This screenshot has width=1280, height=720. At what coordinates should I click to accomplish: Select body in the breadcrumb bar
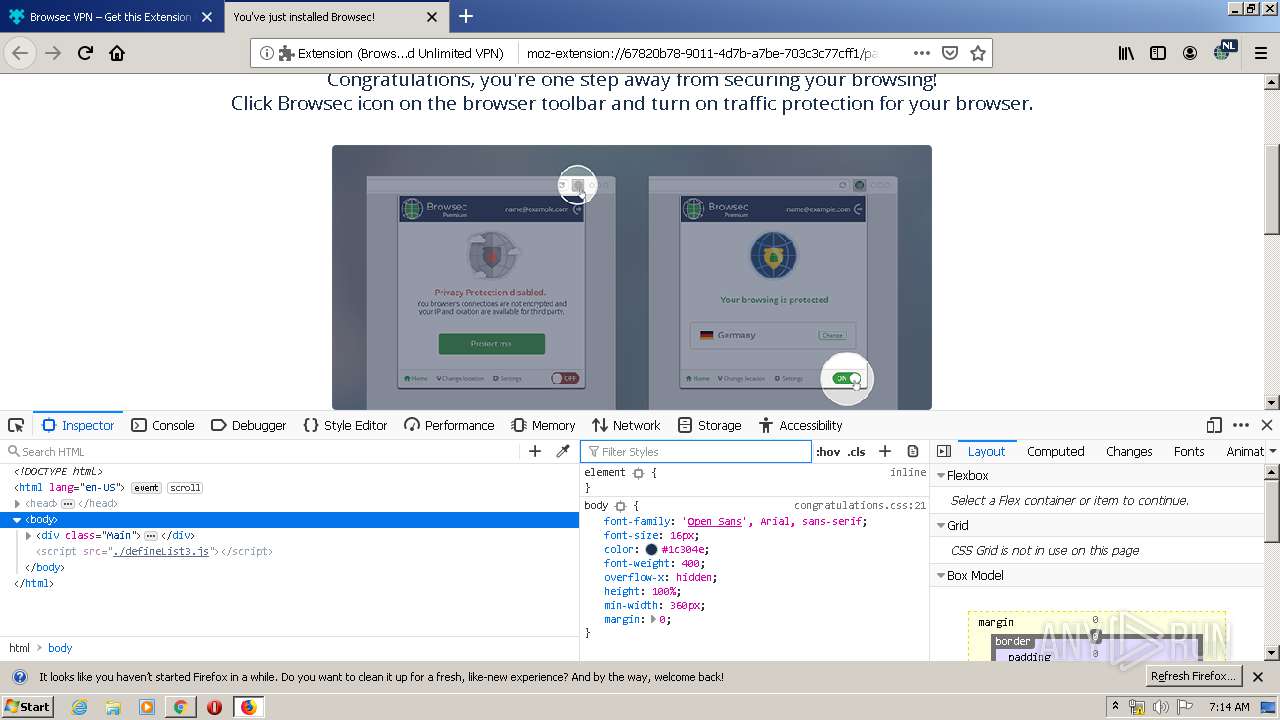click(x=60, y=648)
